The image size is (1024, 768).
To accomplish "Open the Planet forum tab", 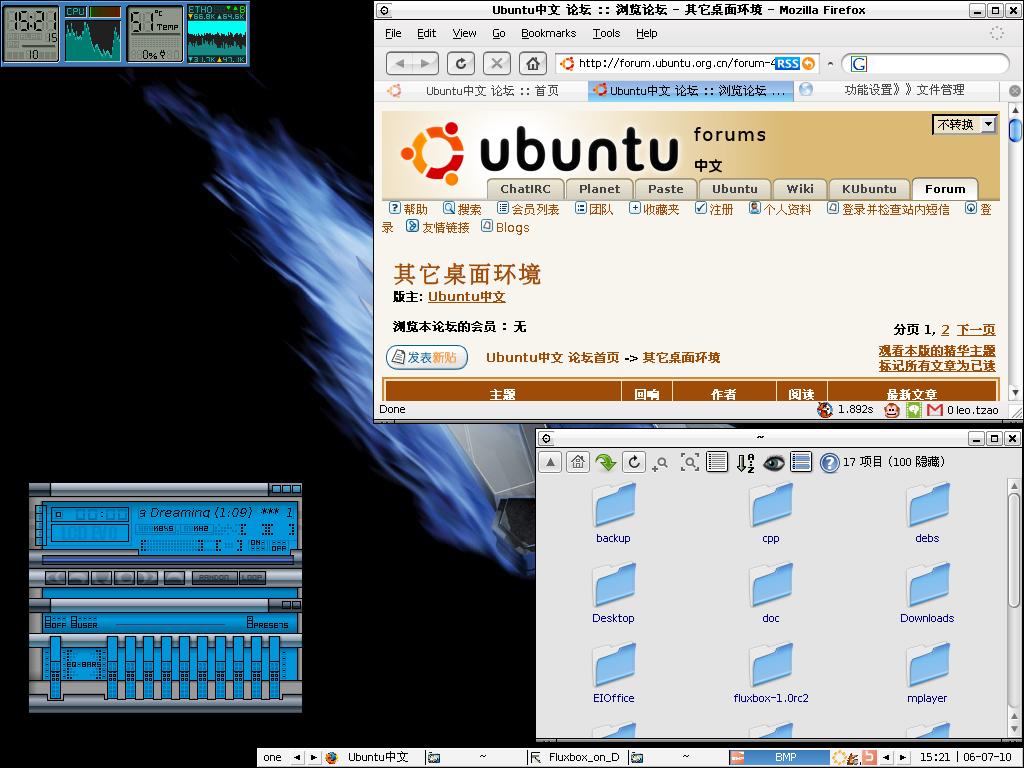I will 600,189.
